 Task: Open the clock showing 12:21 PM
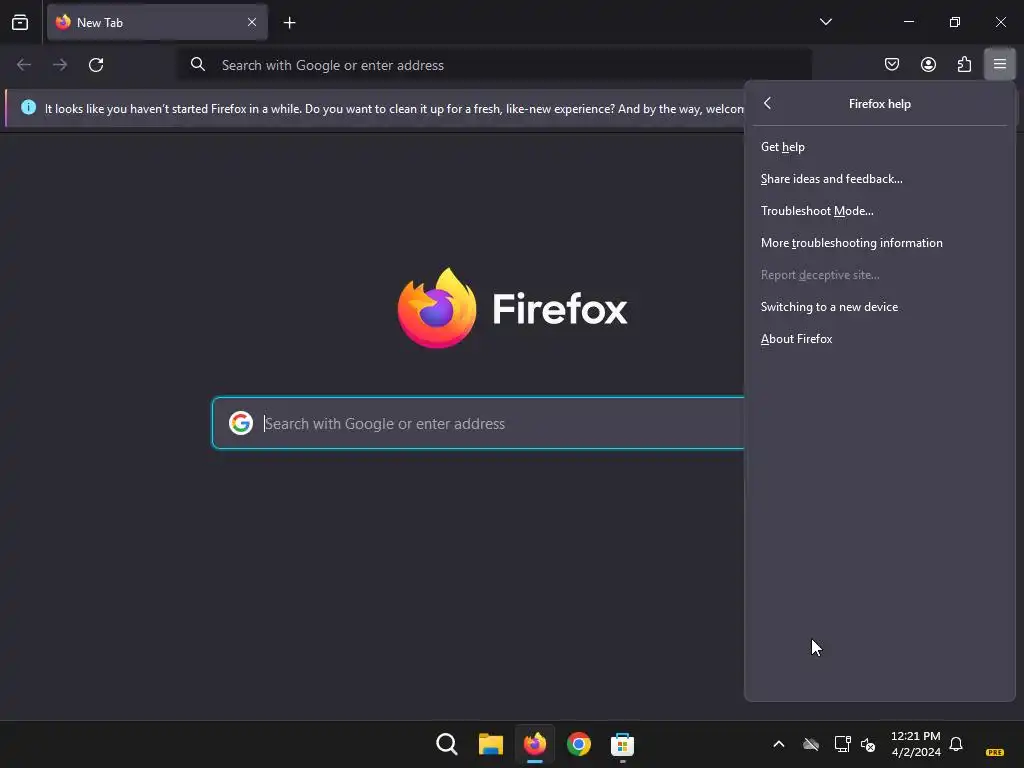click(916, 744)
